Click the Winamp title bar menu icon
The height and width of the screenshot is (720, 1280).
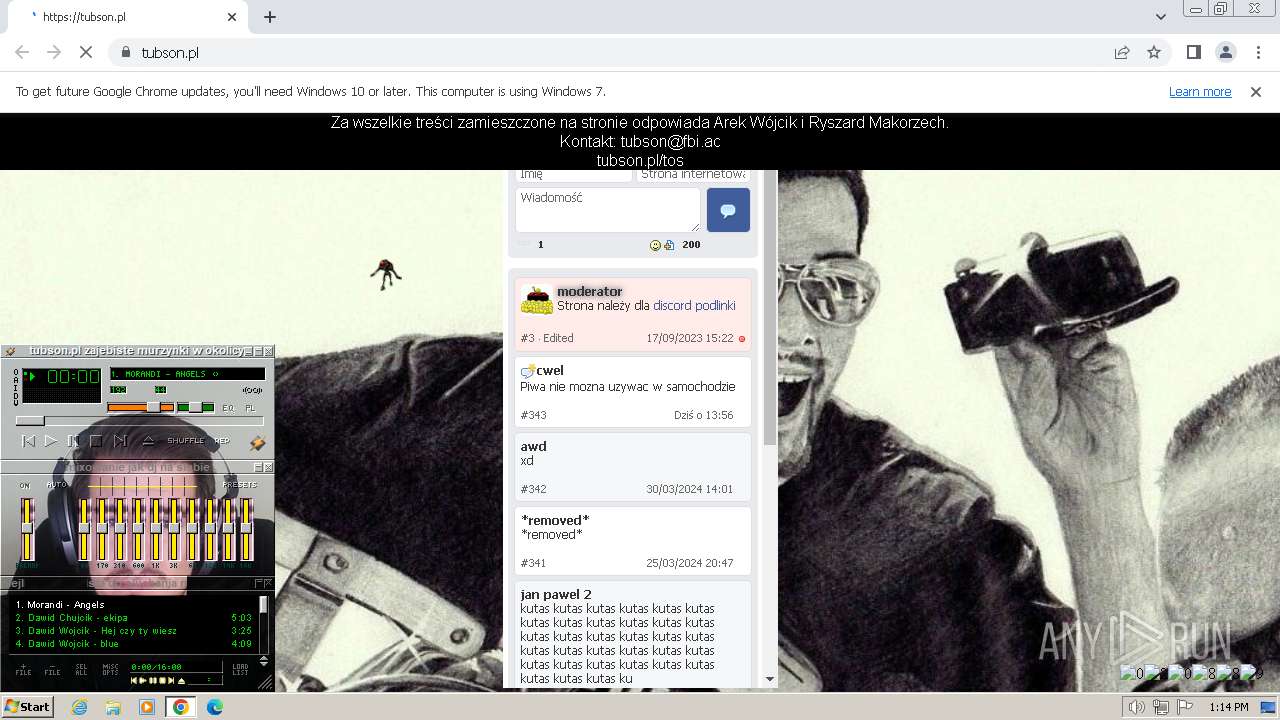[x=10, y=351]
